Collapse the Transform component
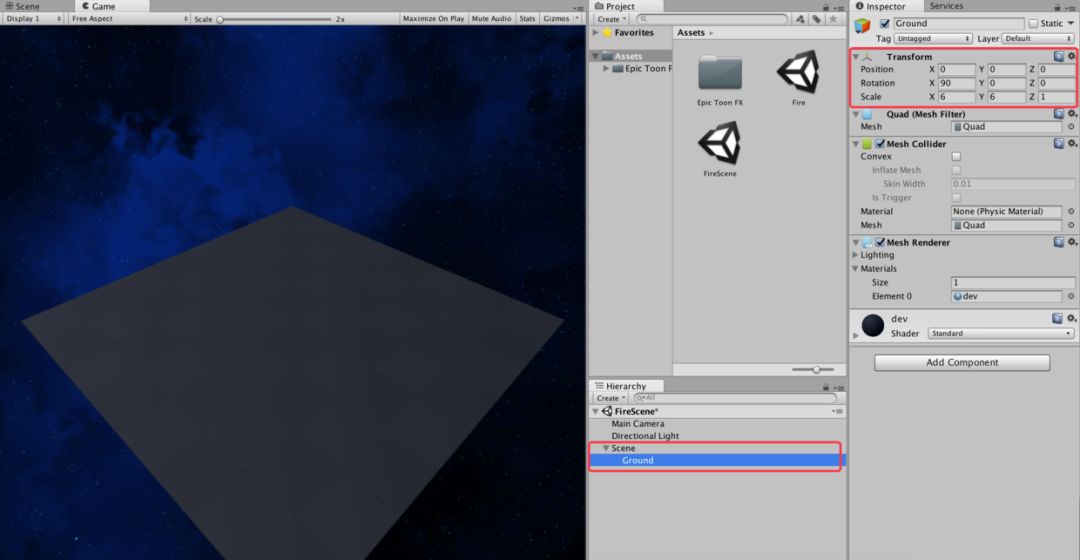 pos(856,56)
